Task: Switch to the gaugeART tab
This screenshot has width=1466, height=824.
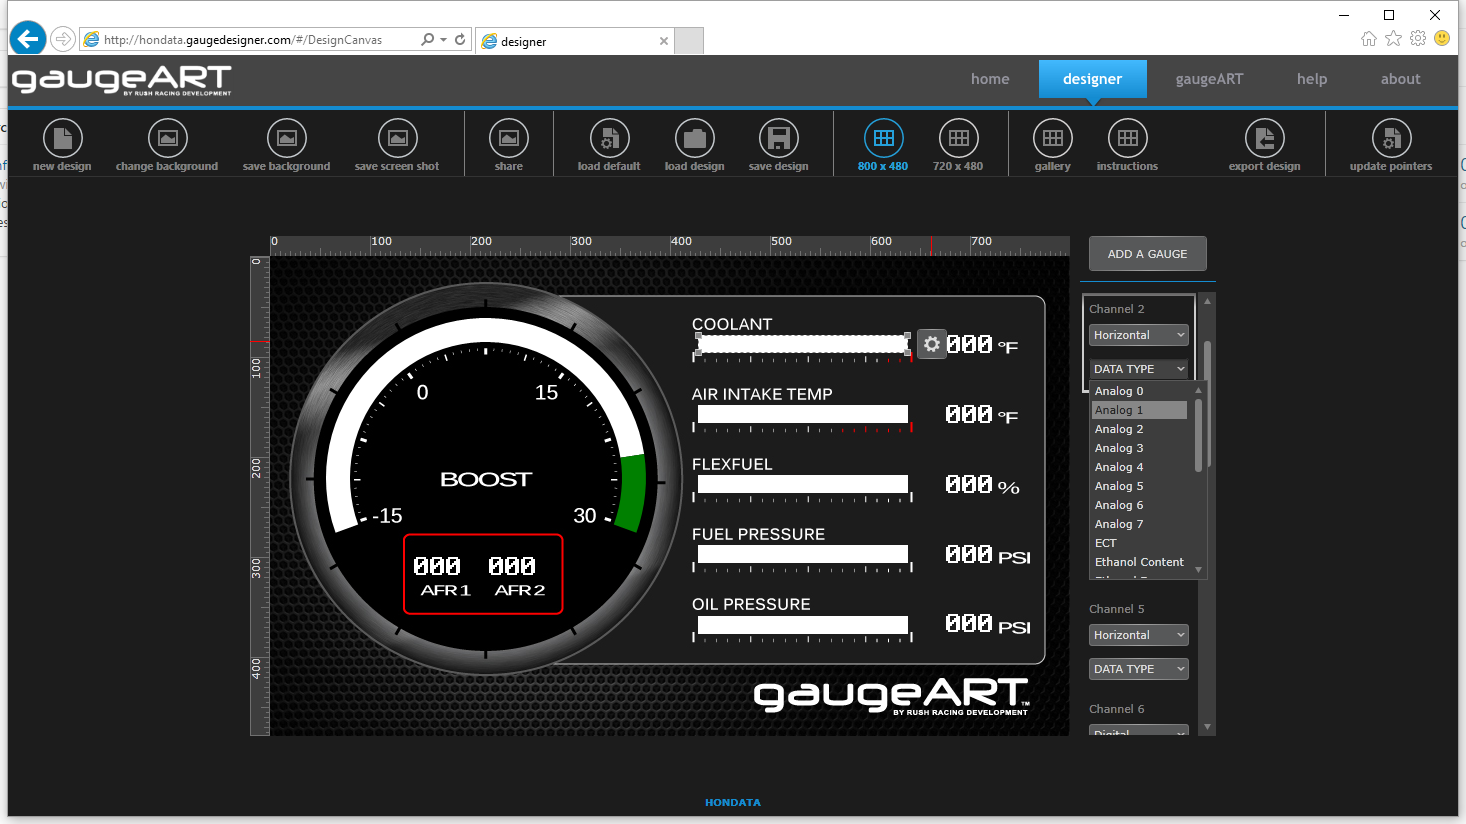Action: point(1209,78)
